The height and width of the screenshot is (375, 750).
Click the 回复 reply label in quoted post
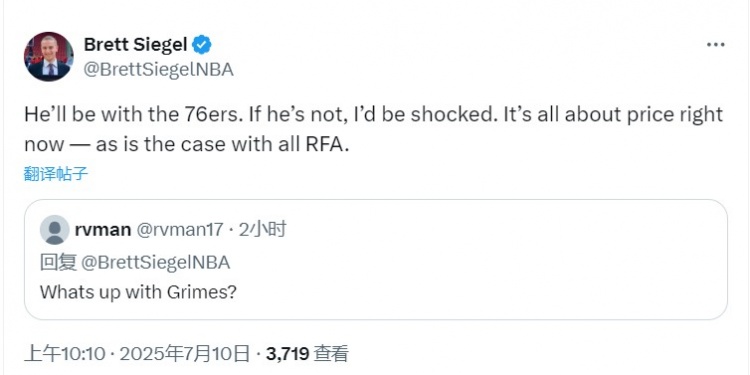click(x=58, y=263)
